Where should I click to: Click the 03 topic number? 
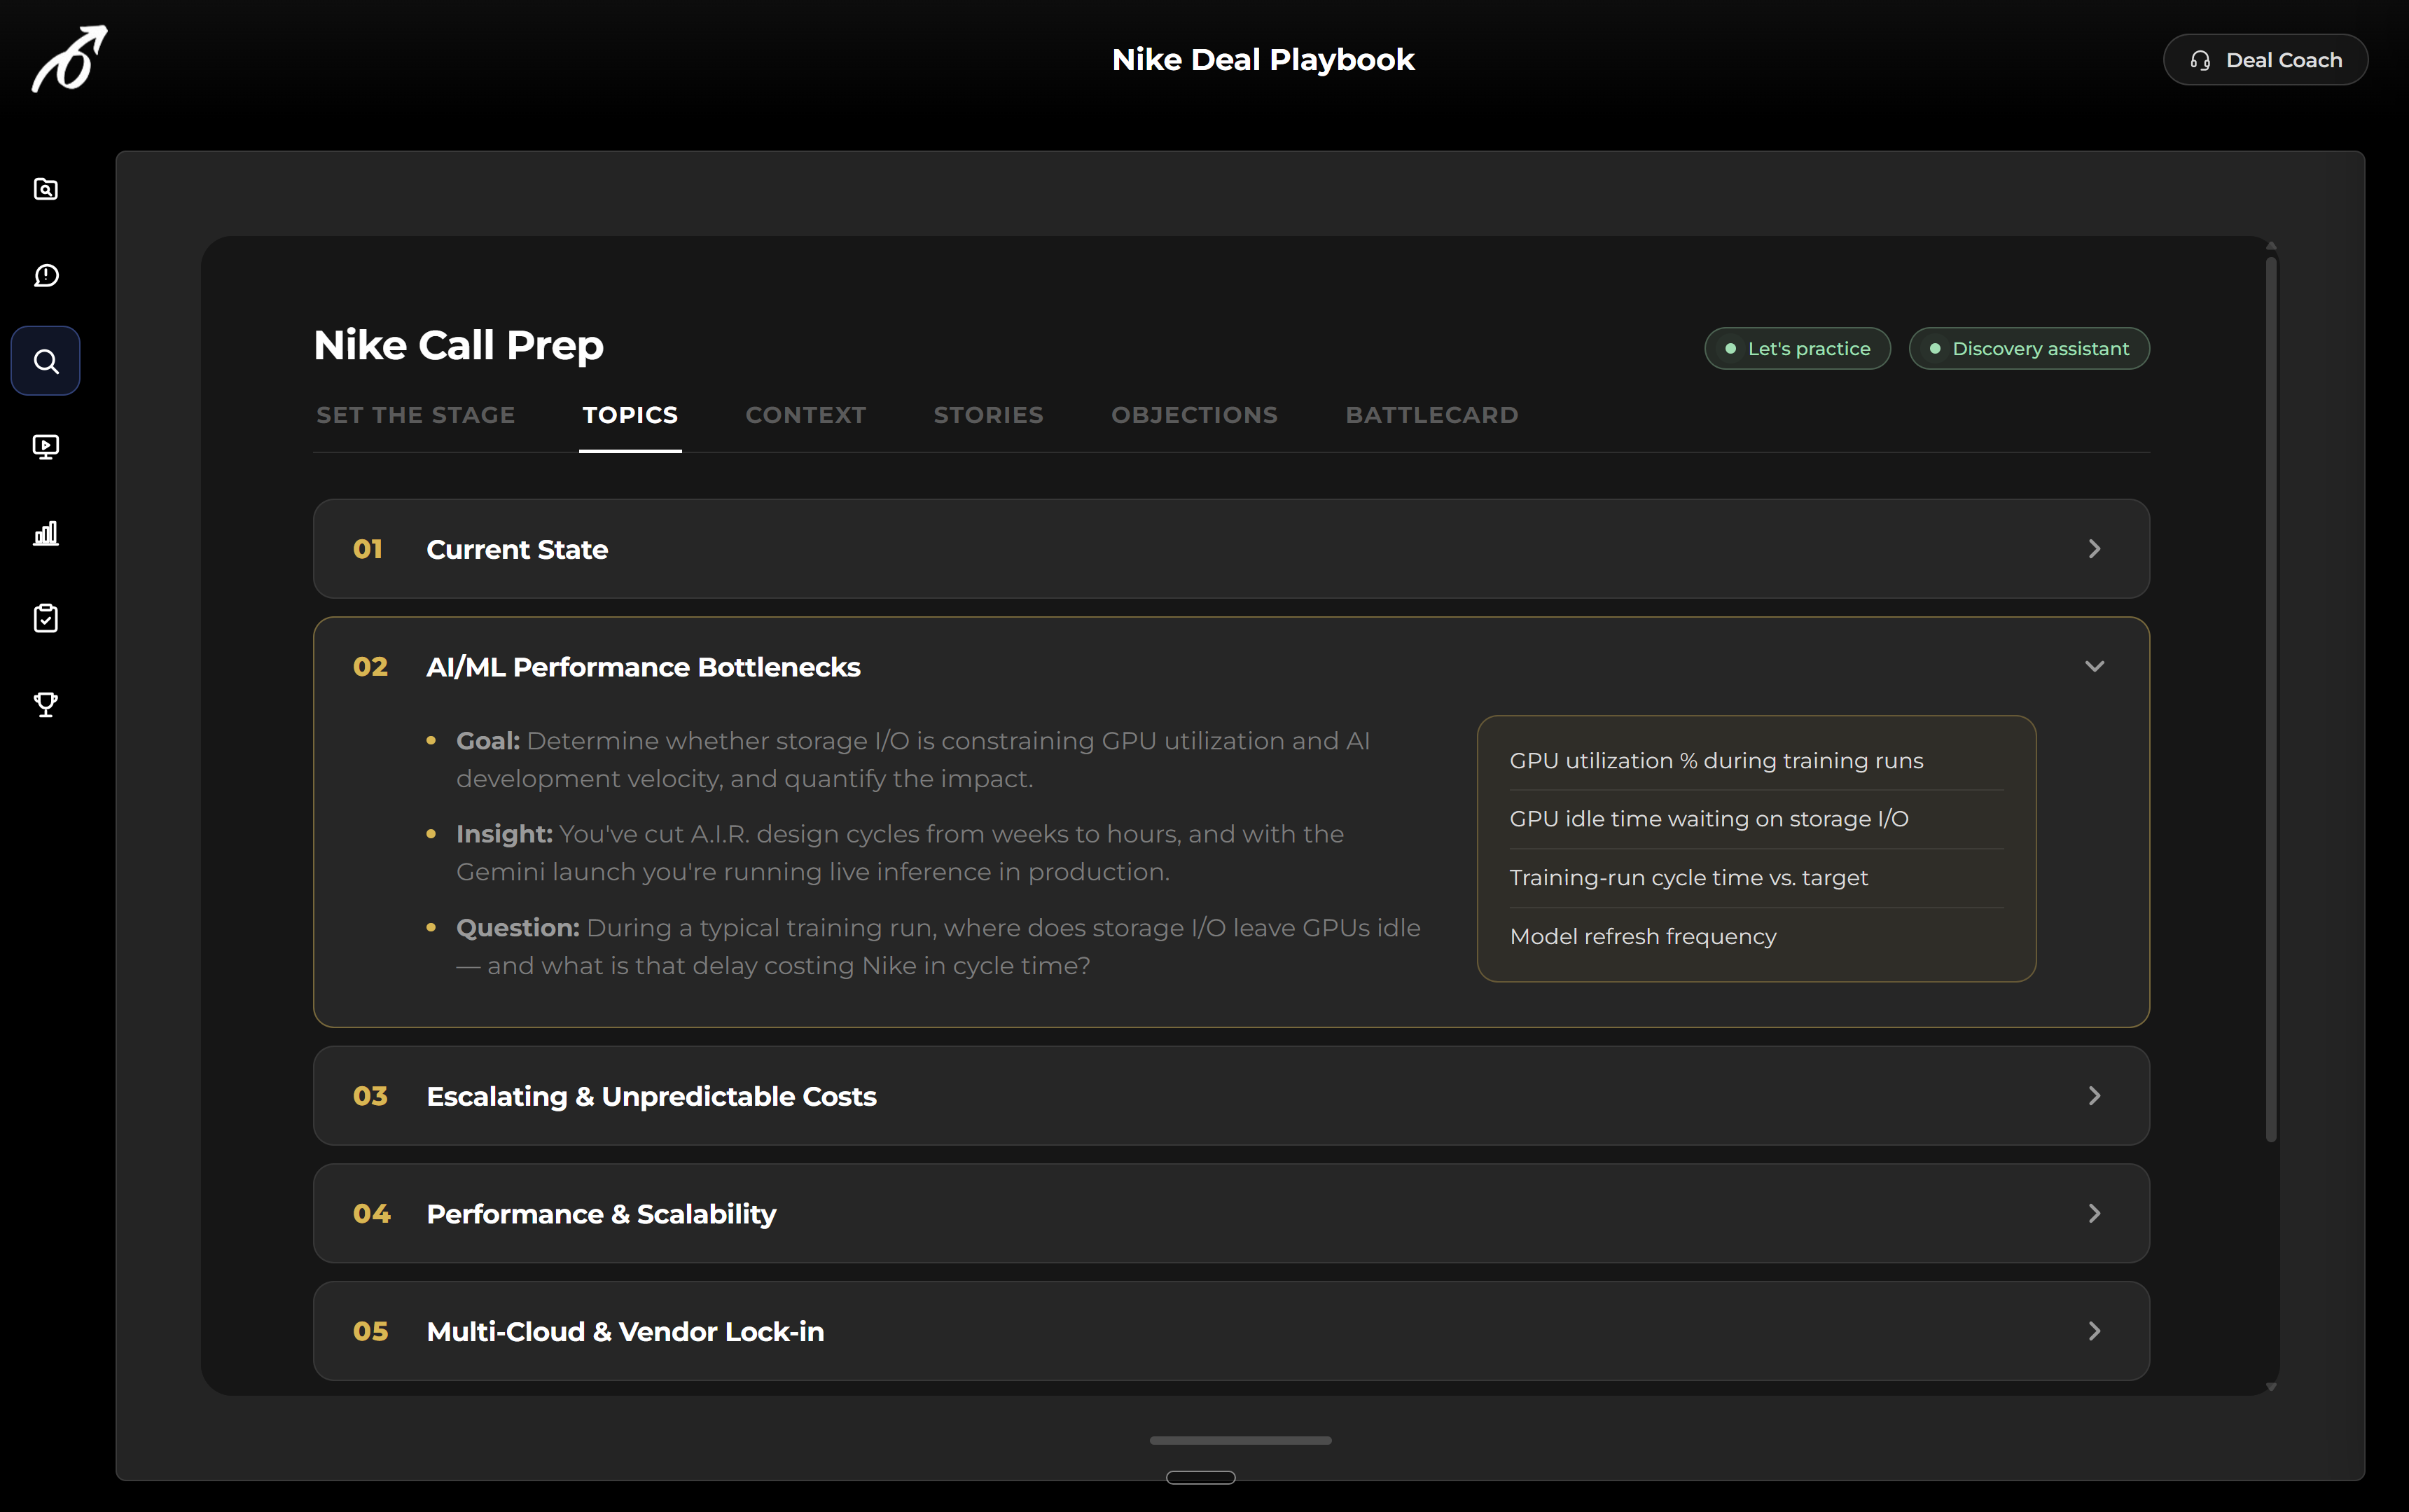point(370,1096)
